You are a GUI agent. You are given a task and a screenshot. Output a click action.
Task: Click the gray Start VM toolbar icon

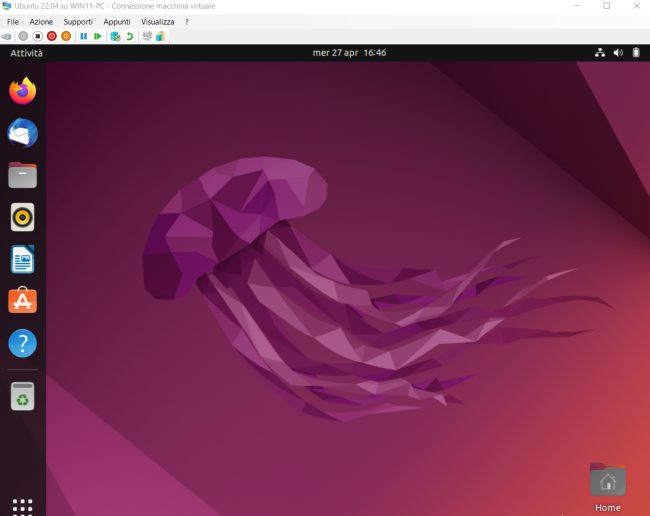(23, 36)
